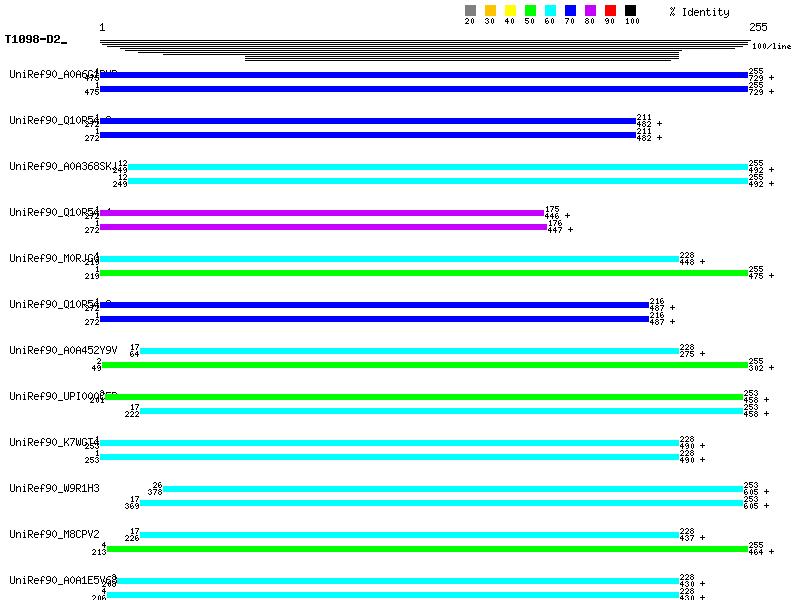
Task: Select the UniRef90_W9R1H3 sequence label
Action: (55, 488)
